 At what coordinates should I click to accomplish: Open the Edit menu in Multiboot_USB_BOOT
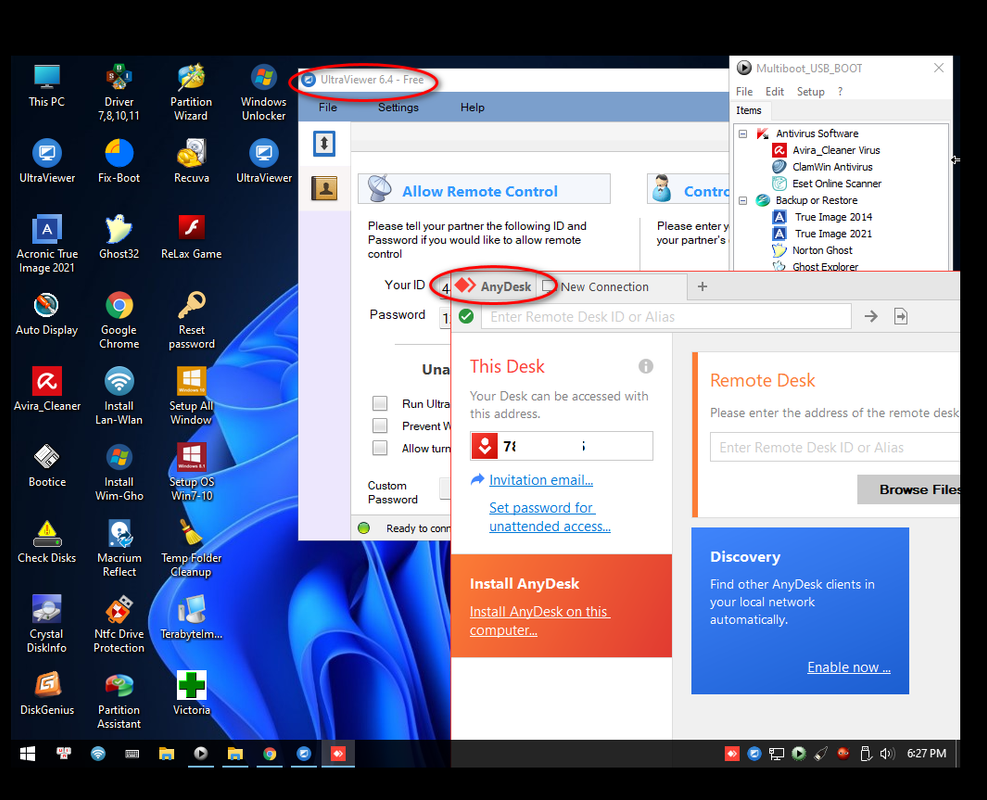pos(774,91)
